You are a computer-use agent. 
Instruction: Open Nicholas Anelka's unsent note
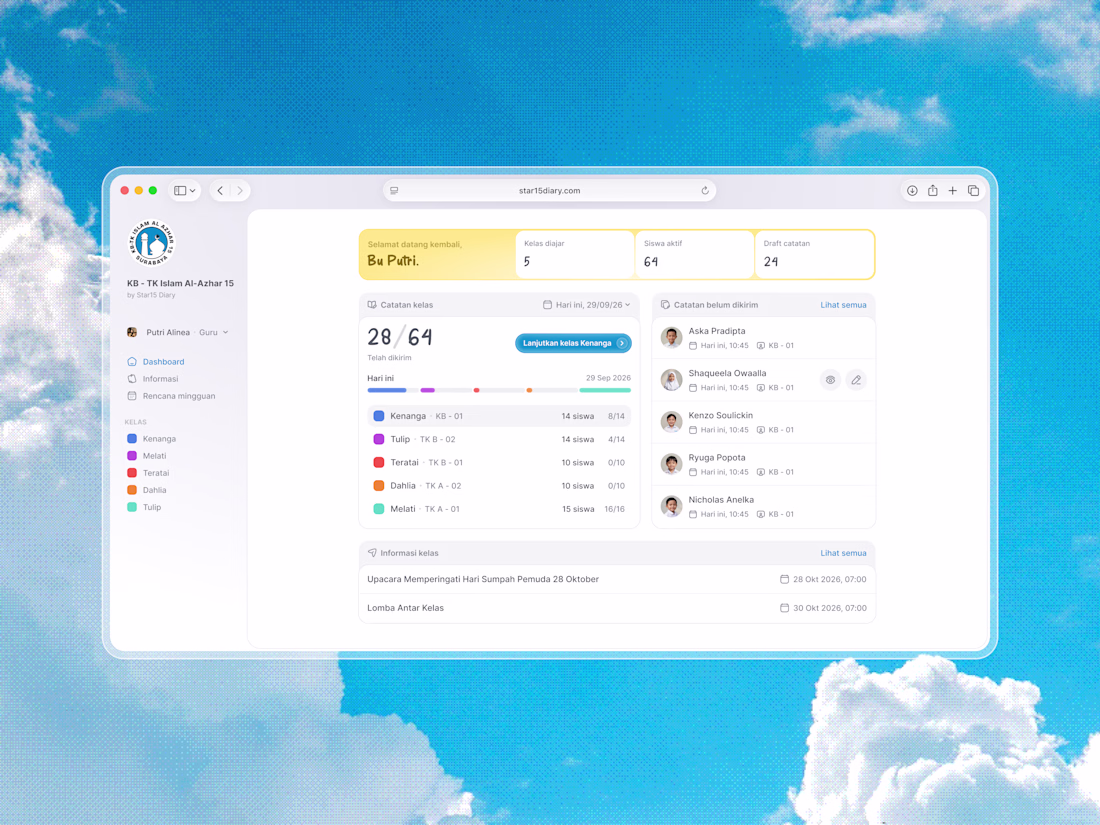[x=763, y=507]
